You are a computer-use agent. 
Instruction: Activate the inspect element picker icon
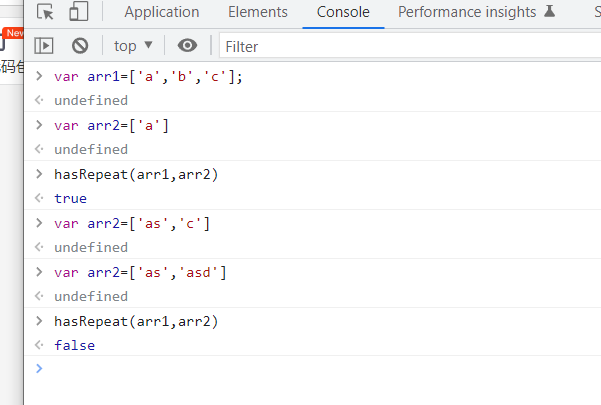click(x=46, y=13)
